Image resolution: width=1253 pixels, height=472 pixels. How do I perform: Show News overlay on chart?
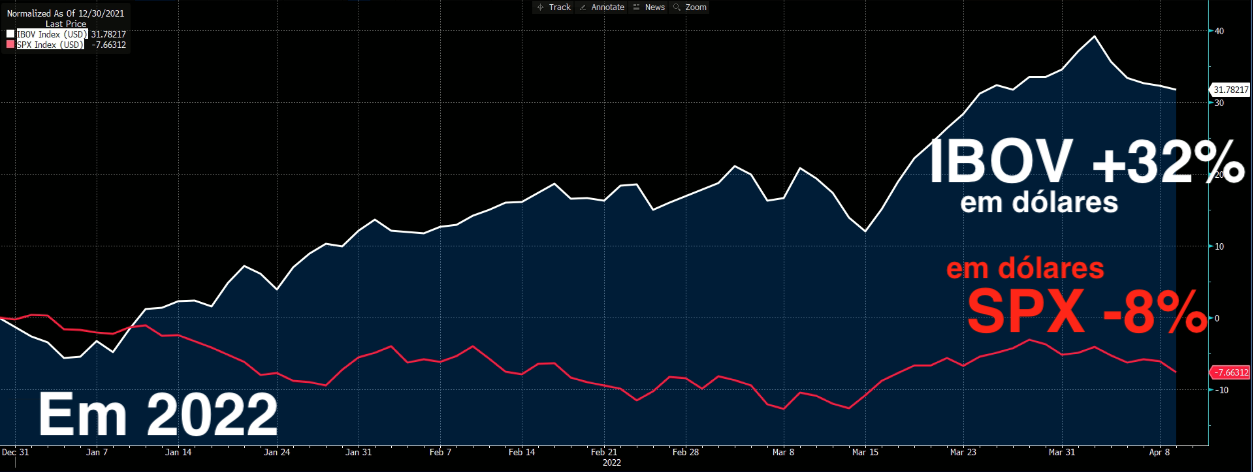point(649,7)
